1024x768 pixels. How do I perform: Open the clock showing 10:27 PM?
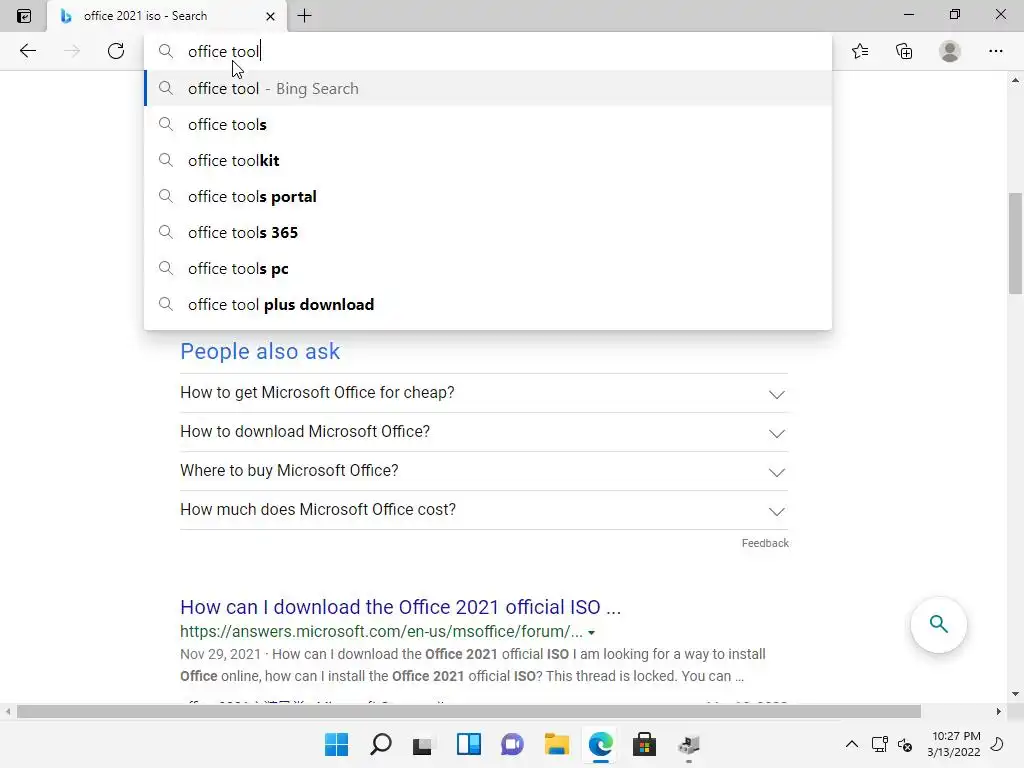(x=954, y=744)
